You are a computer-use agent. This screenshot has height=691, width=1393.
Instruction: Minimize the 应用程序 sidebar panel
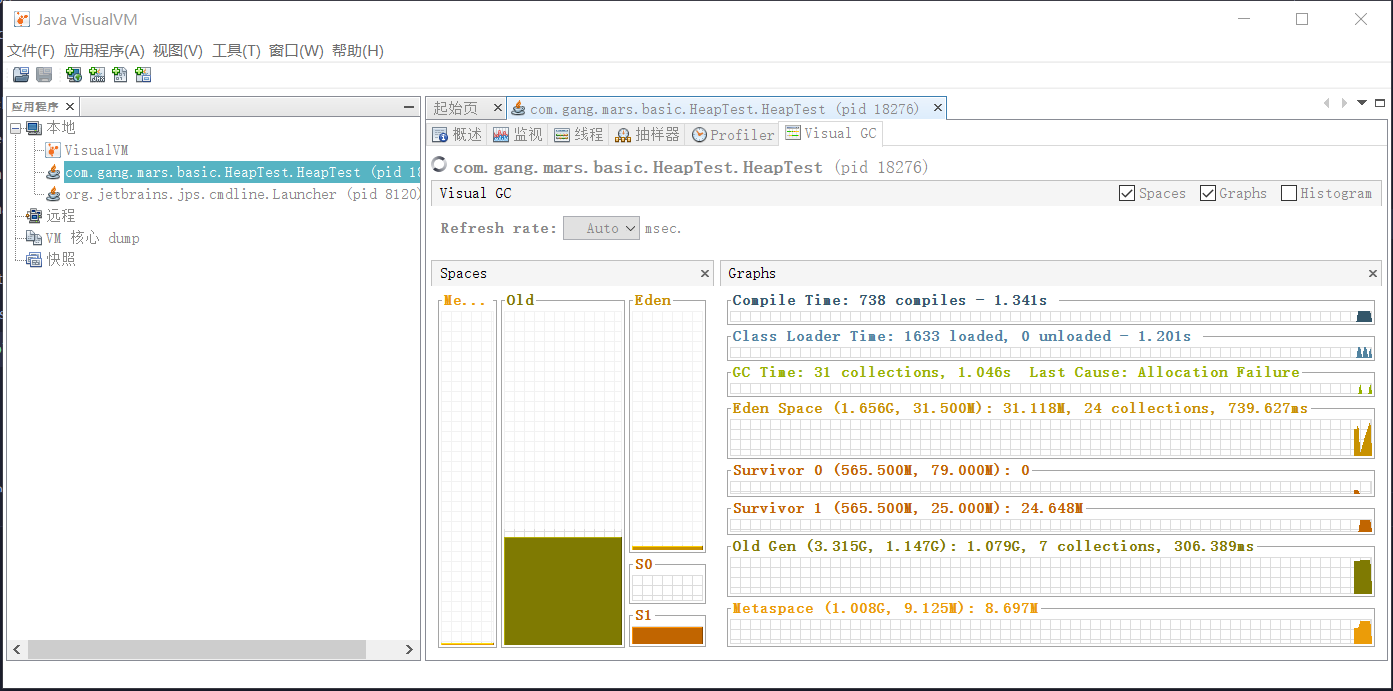click(x=408, y=106)
